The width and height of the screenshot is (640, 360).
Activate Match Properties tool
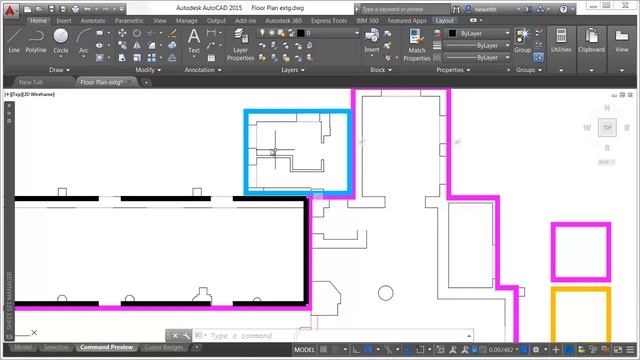[x=417, y=45]
